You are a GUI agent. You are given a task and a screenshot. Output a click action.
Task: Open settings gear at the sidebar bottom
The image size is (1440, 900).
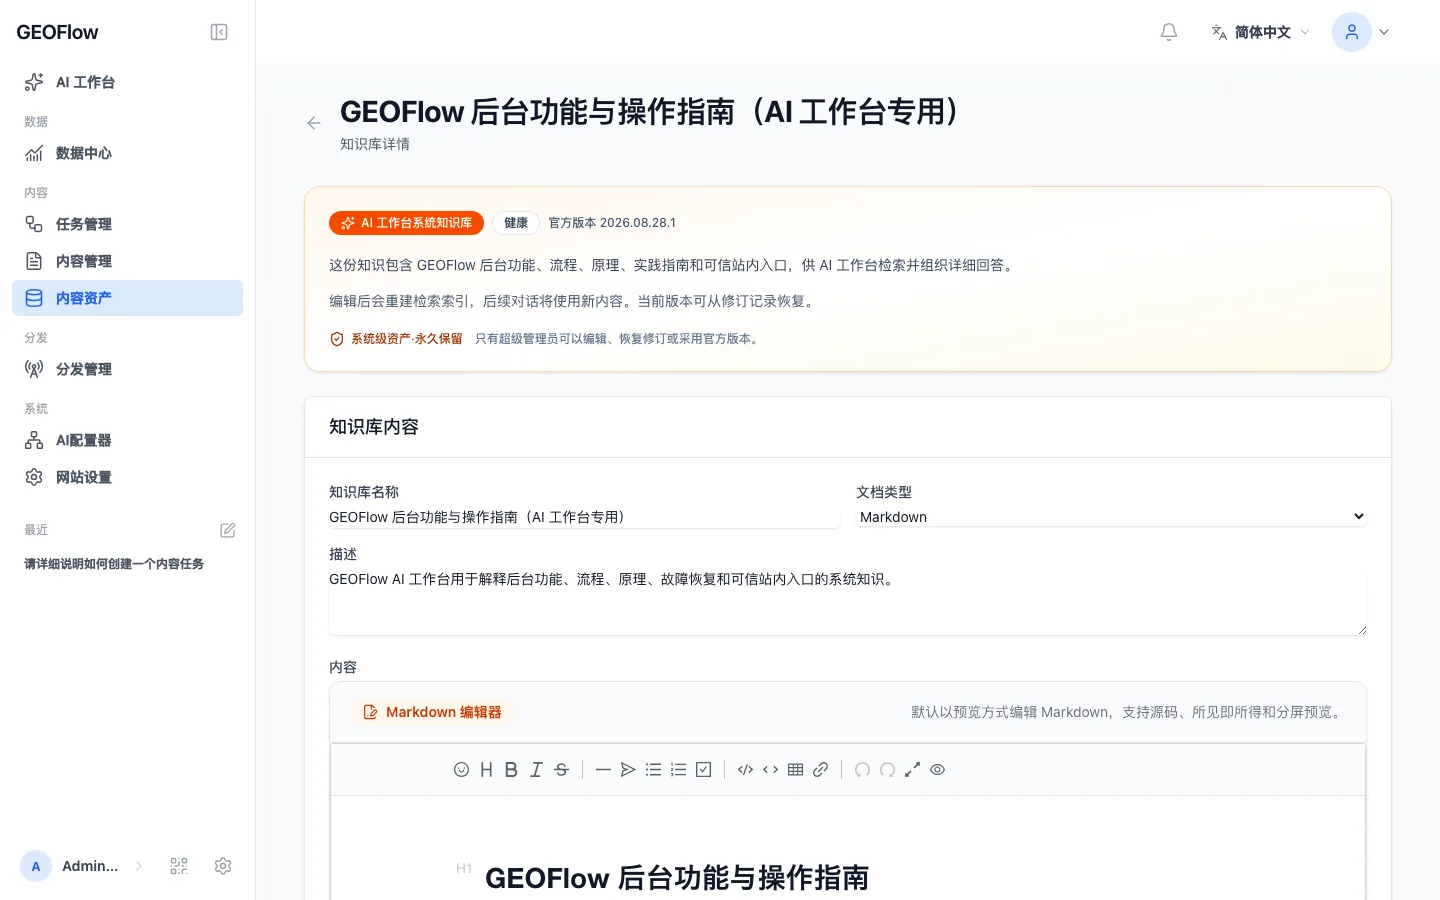pos(223,866)
